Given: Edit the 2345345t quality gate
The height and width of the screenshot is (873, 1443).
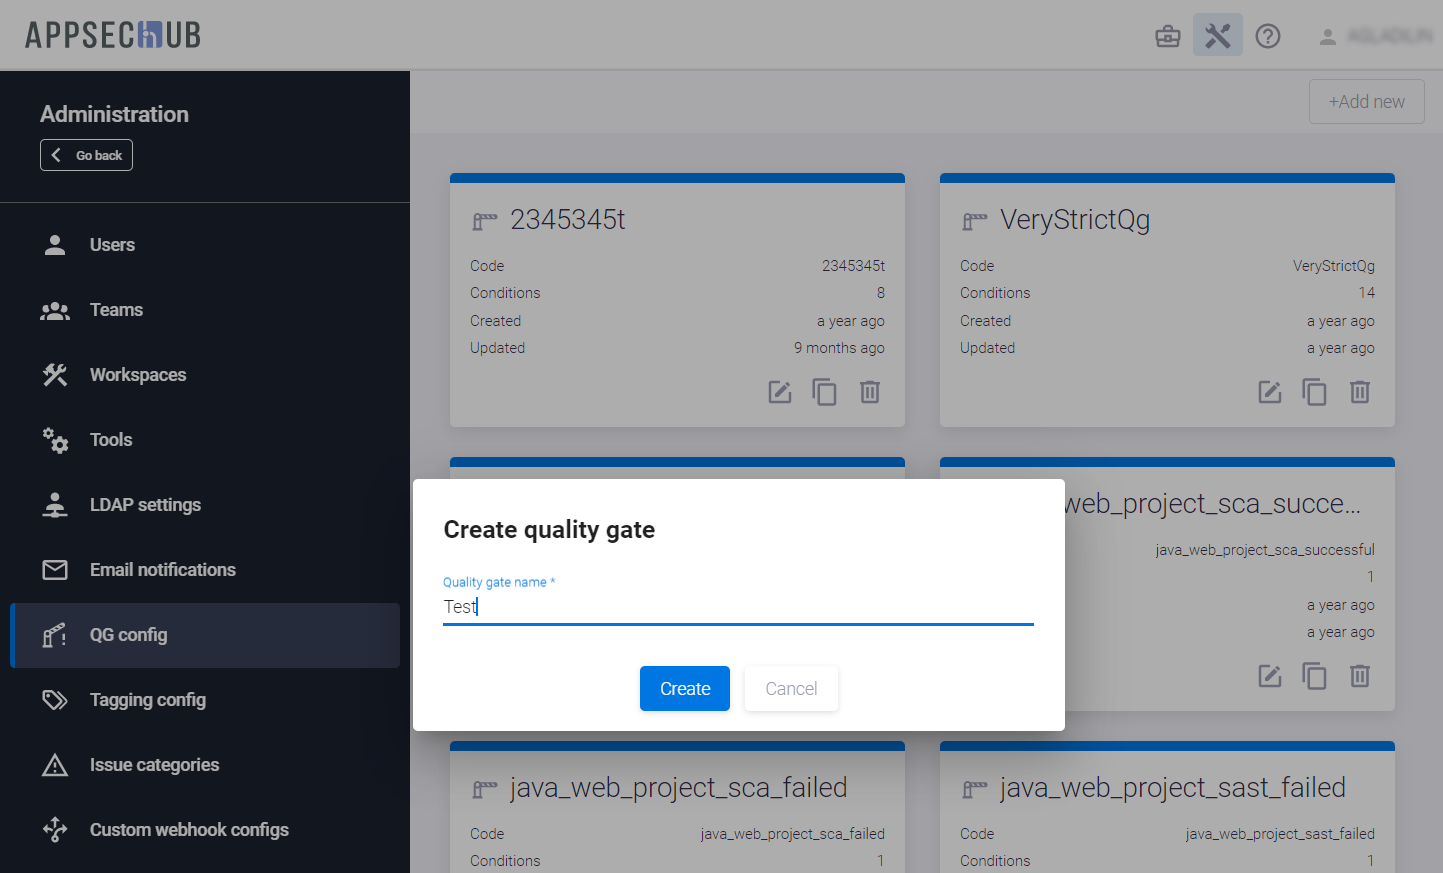Looking at the screenshot, I should [x=779, y=392].
